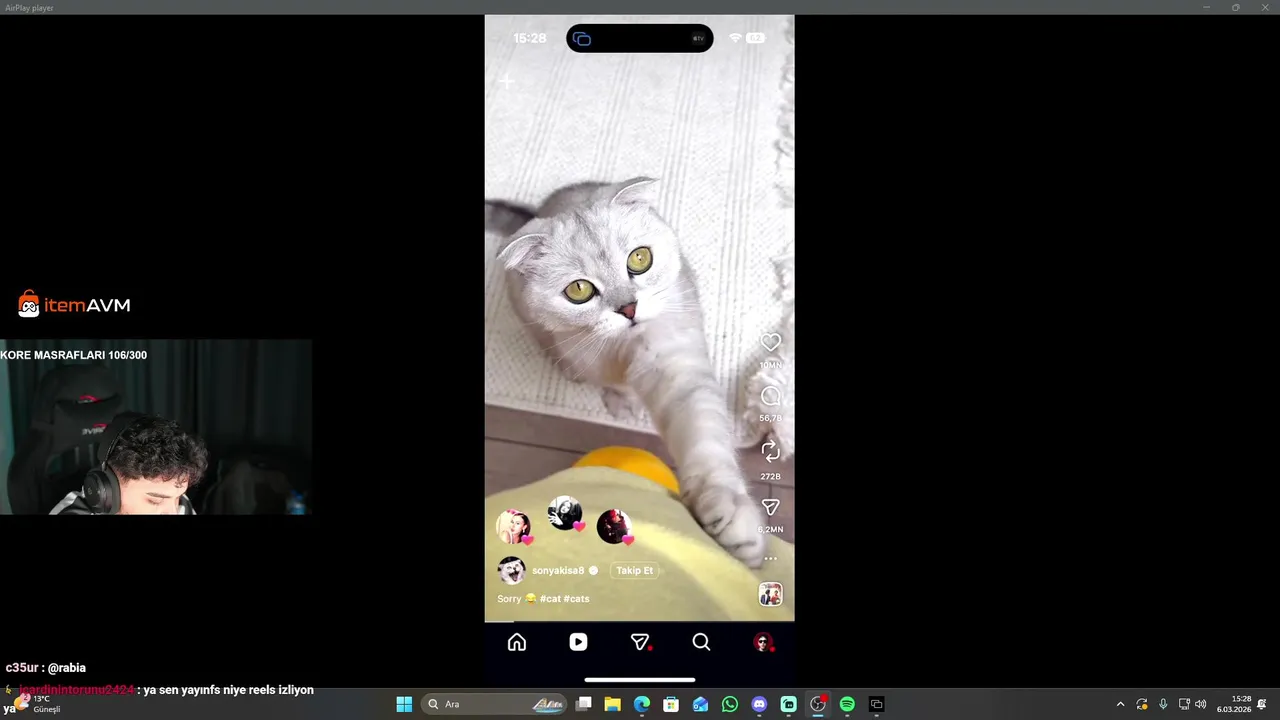1280x720 pixels.
Task: Open Spotify from taskbar
Action: coord(847,704)
